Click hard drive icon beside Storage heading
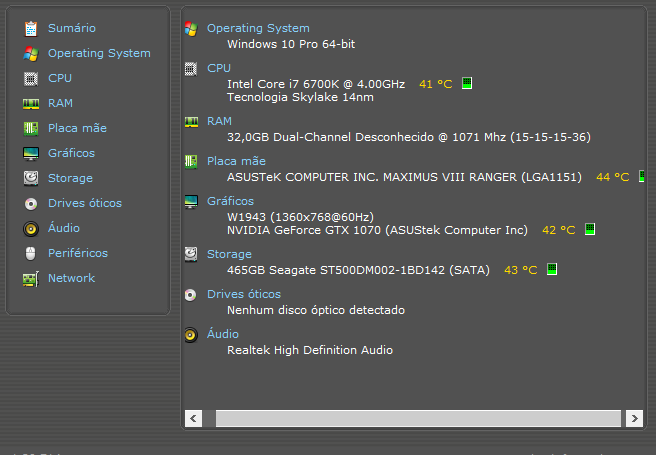Image resolution: width=657 pixels, height=455 pixels. click(191, 254)
